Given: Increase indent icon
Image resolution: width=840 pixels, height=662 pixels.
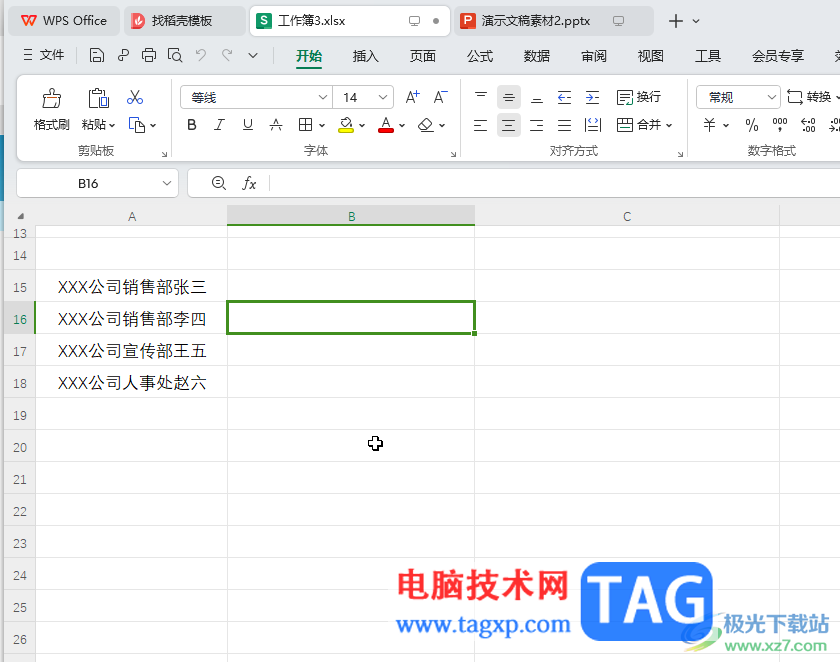Looking at the screenshot, I should tap(592, 97).
